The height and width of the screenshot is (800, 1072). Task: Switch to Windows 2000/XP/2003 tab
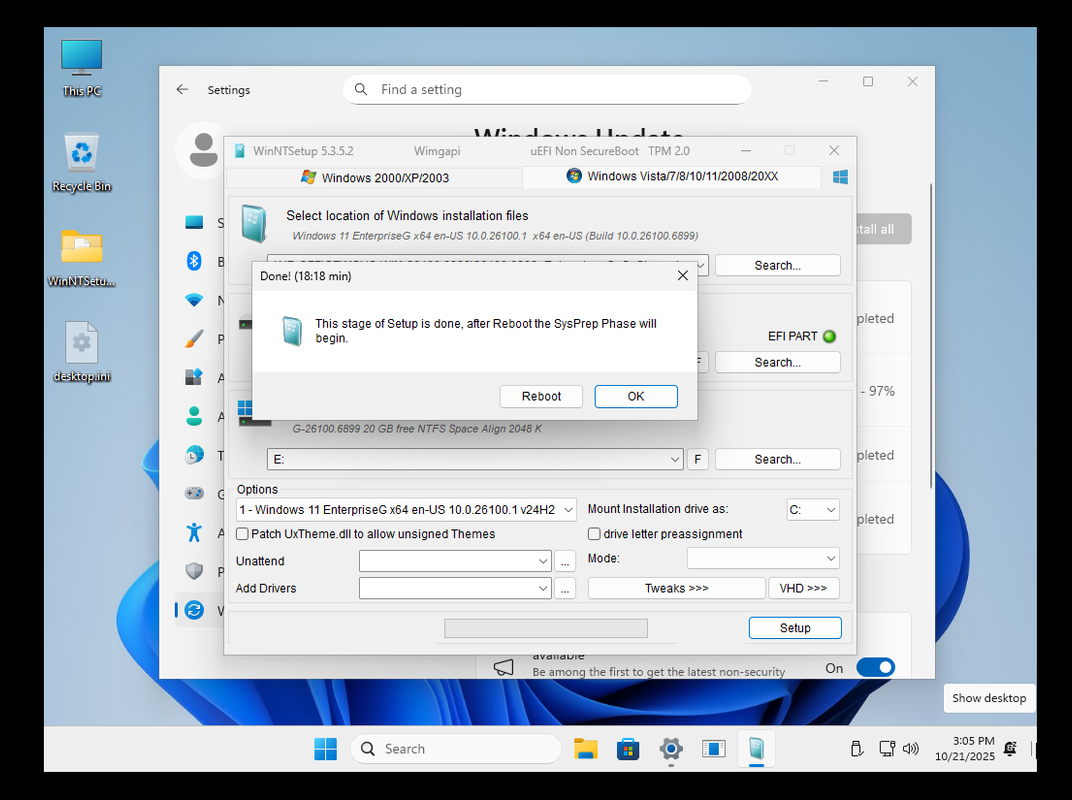375,178
